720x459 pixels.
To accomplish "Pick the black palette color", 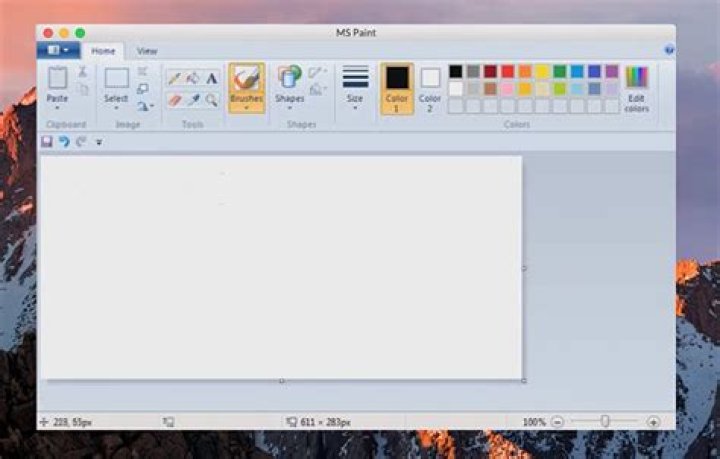I will [456, 71].
